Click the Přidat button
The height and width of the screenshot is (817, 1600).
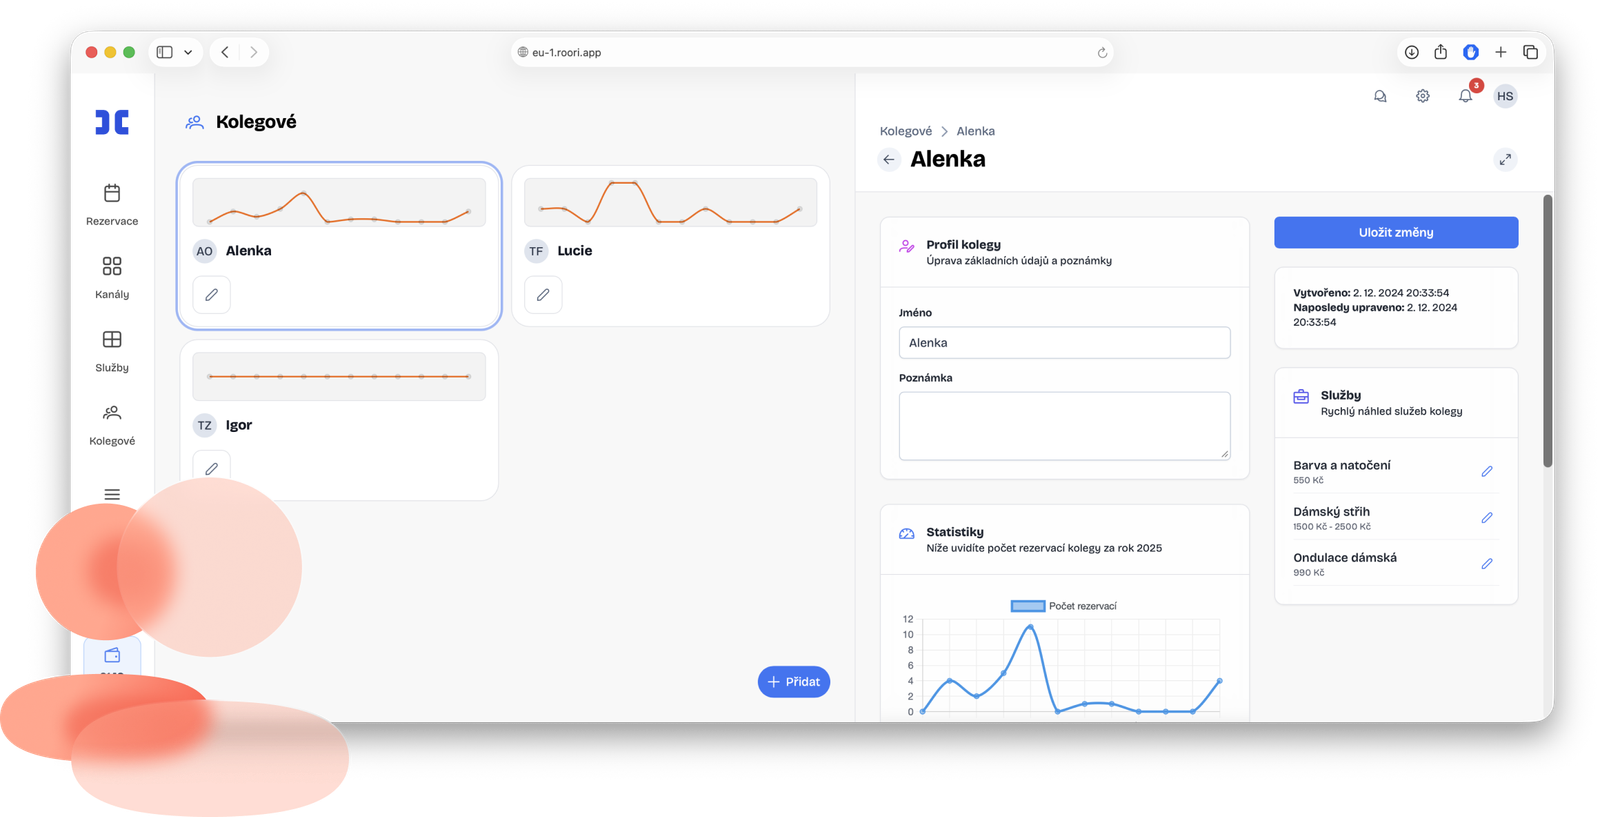point(794,682)
